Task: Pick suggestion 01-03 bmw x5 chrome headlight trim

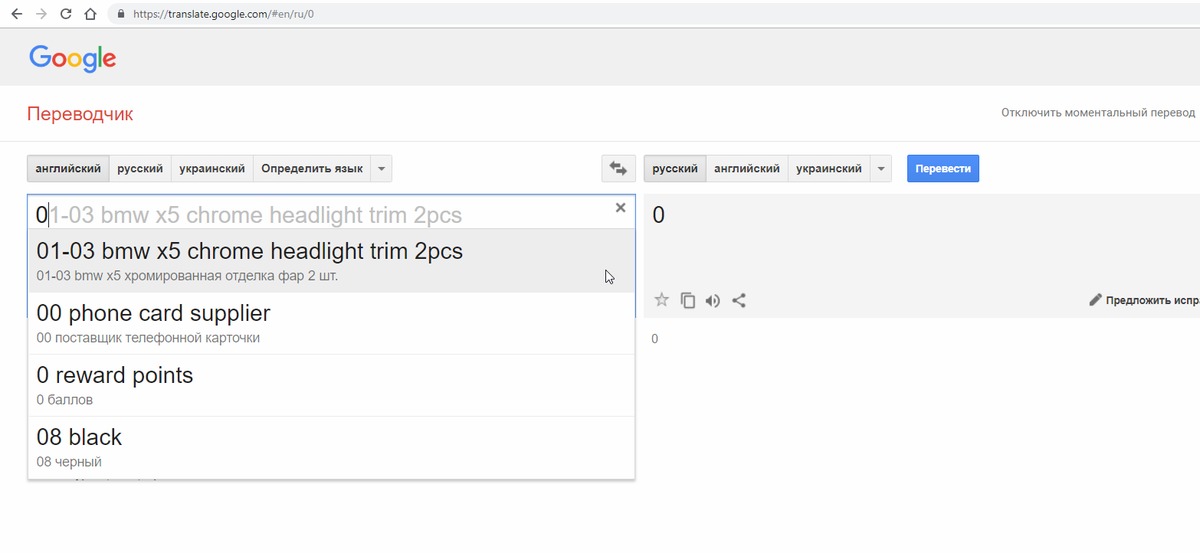Action: 331,261
